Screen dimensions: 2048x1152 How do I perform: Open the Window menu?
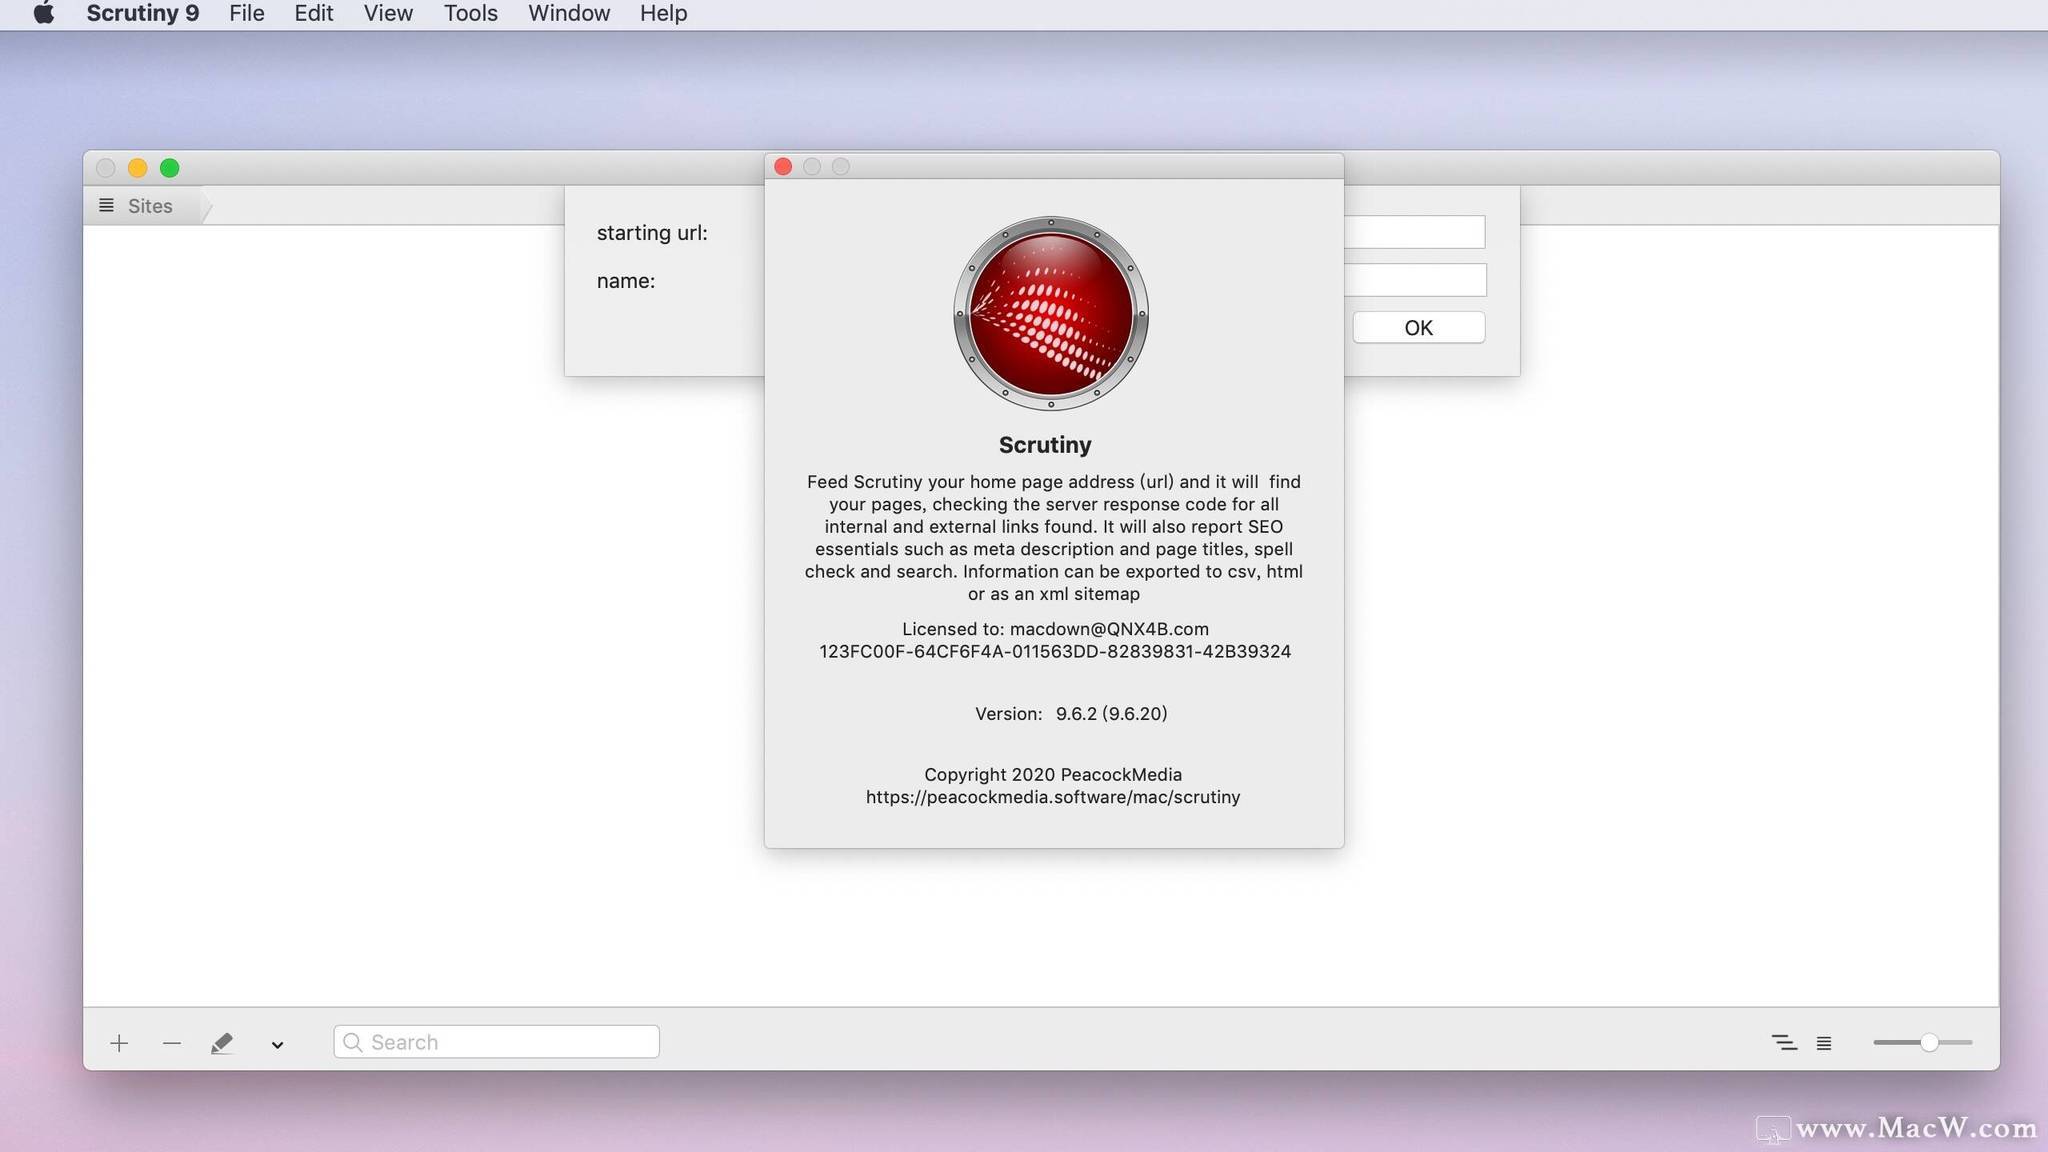pyautogui.click(x=569, y=14)
